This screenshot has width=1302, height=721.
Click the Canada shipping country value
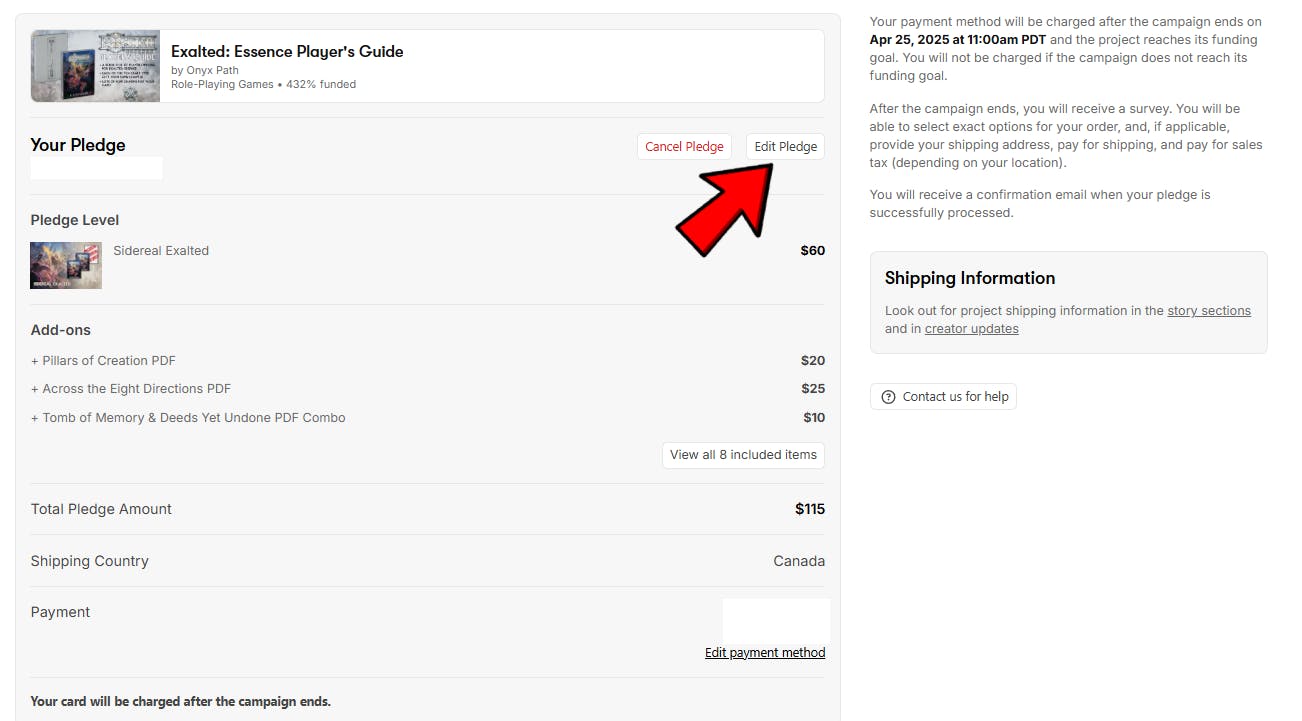(799, 561)
